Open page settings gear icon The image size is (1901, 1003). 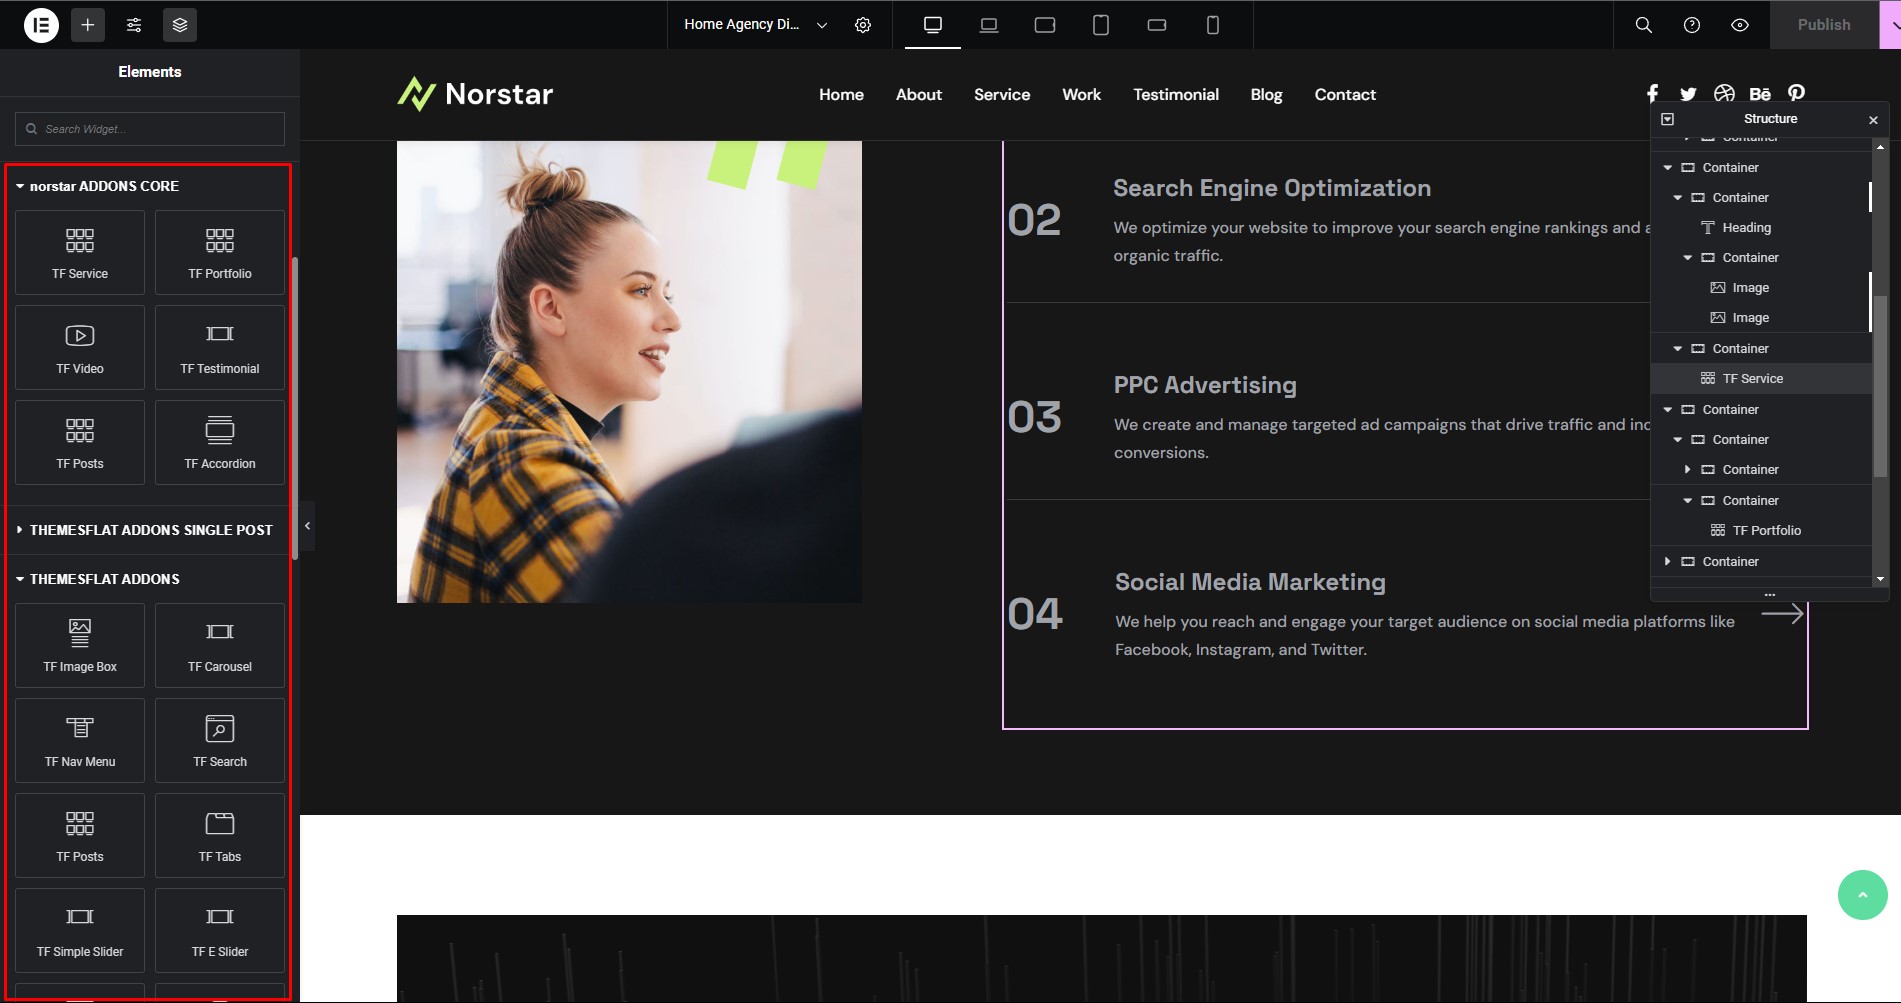point(863,25)
